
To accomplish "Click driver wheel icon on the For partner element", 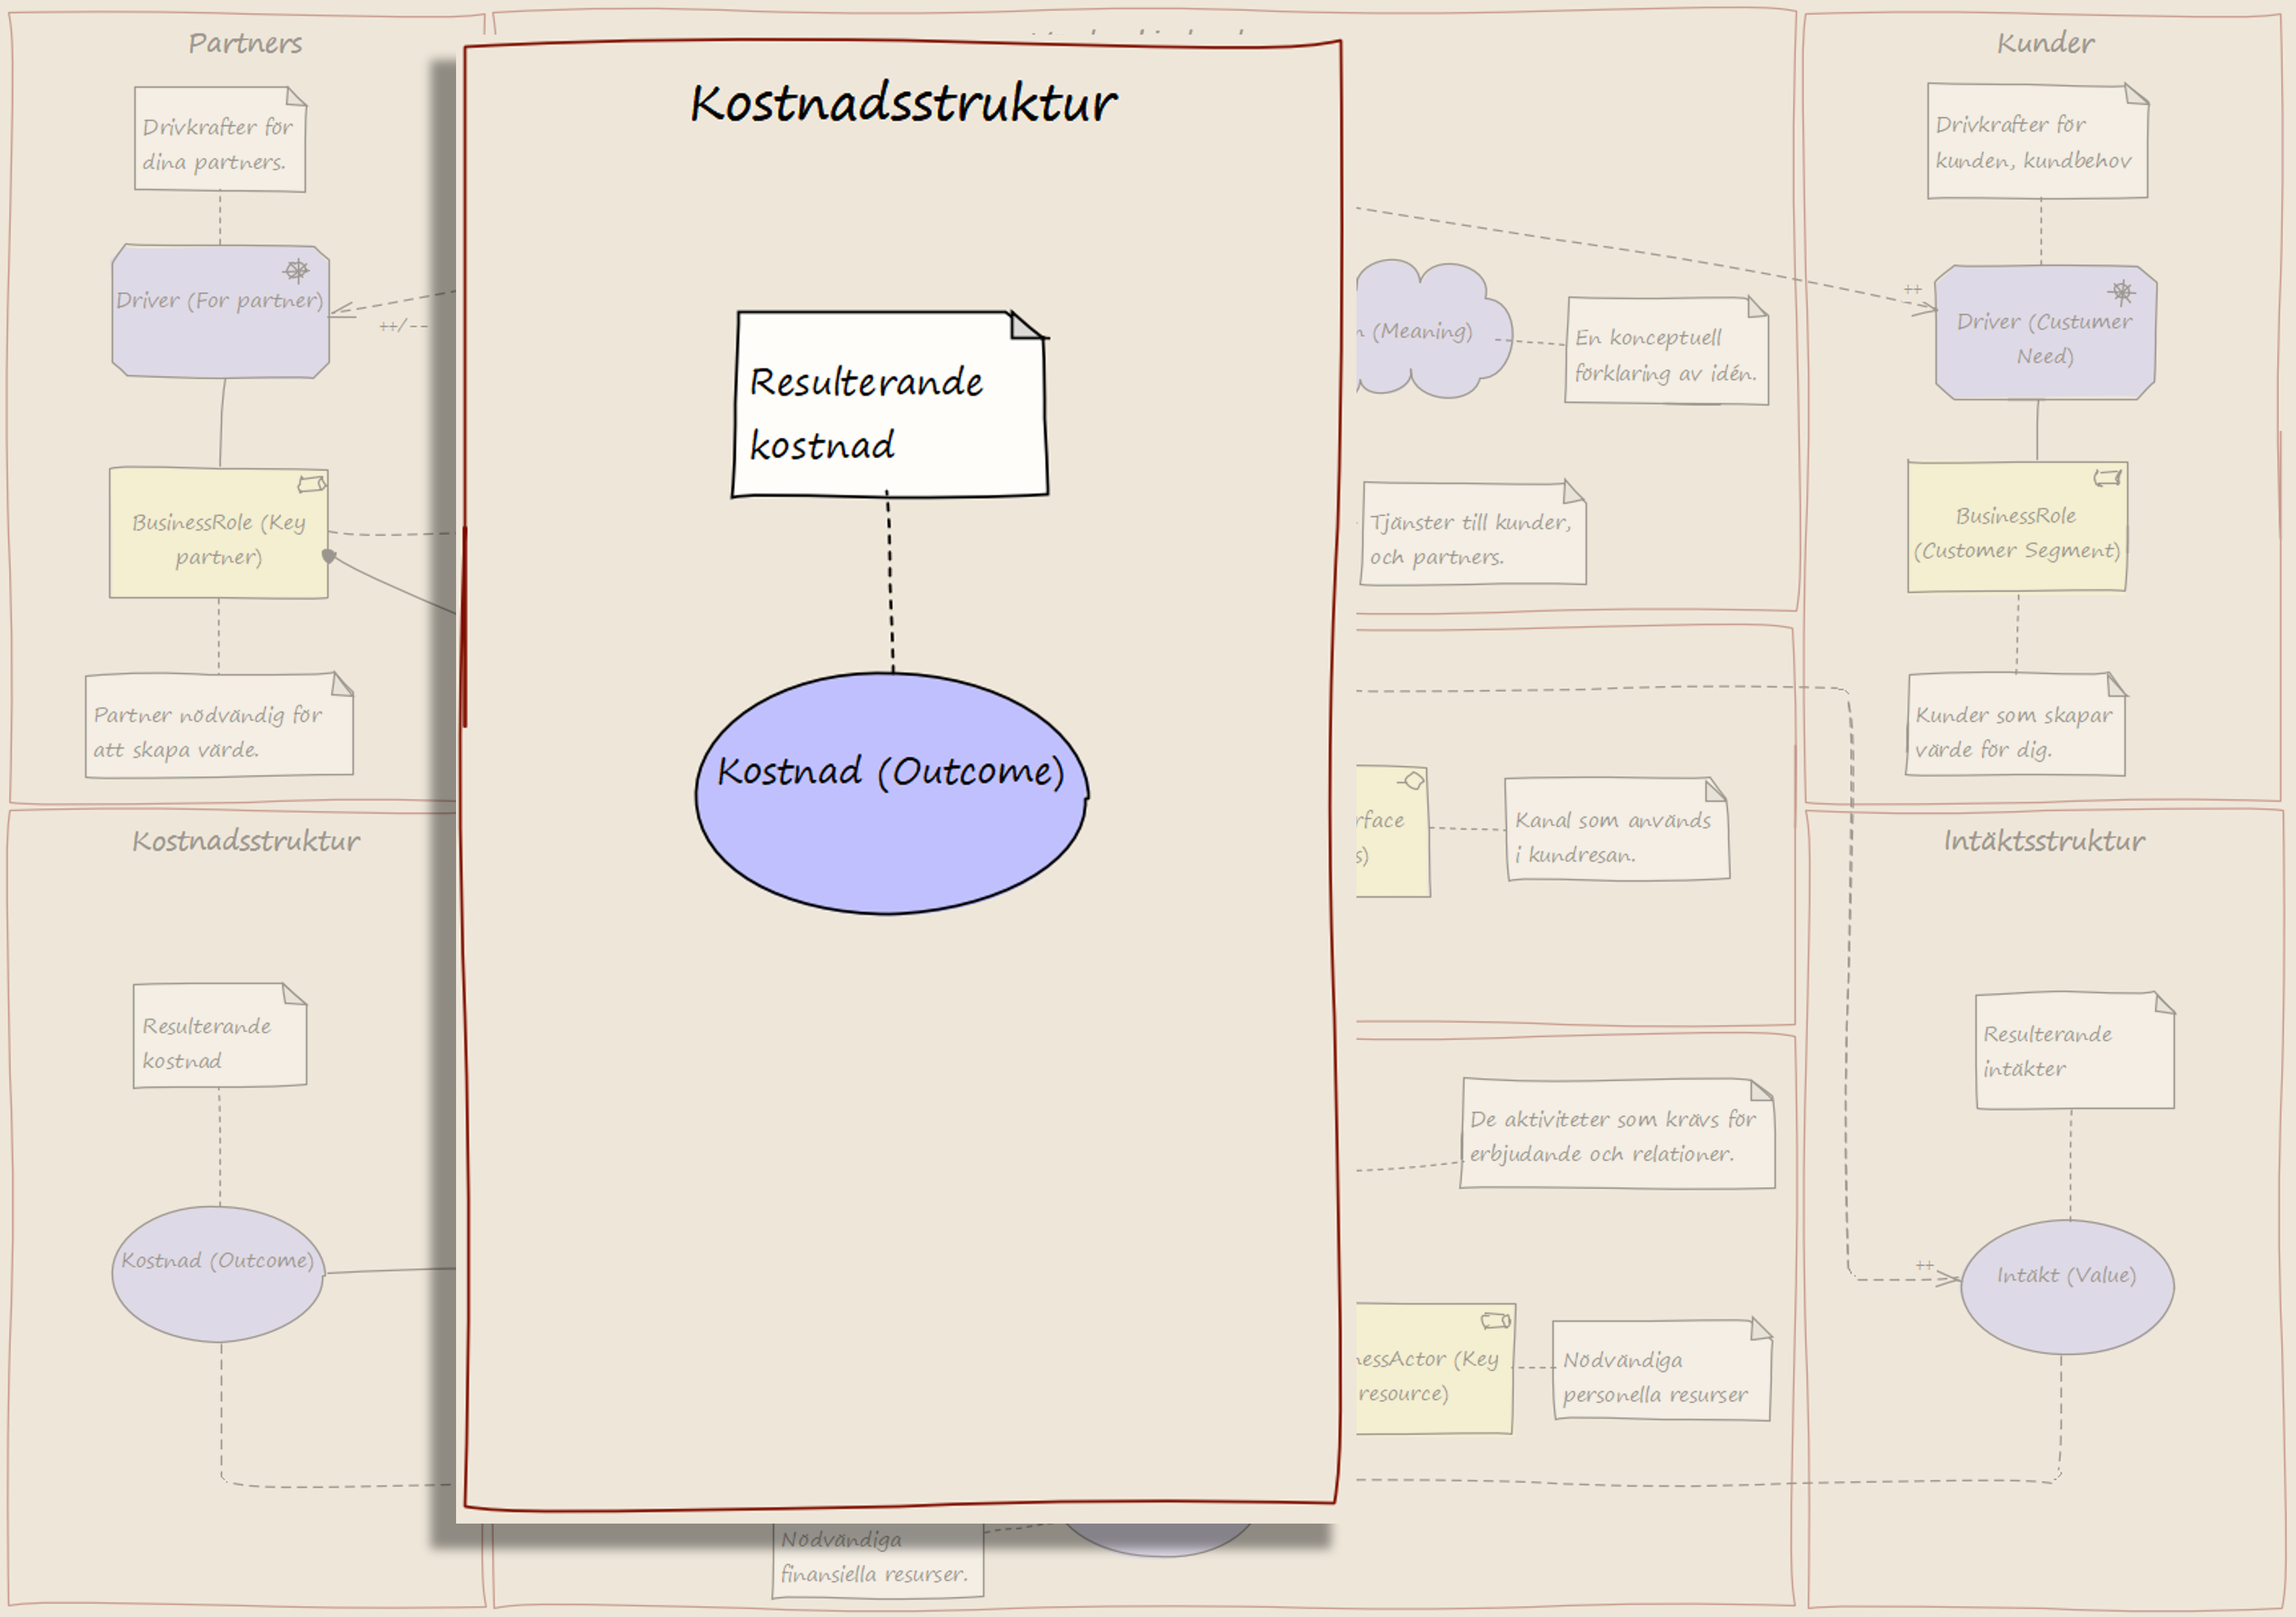I will pos(297,270).
